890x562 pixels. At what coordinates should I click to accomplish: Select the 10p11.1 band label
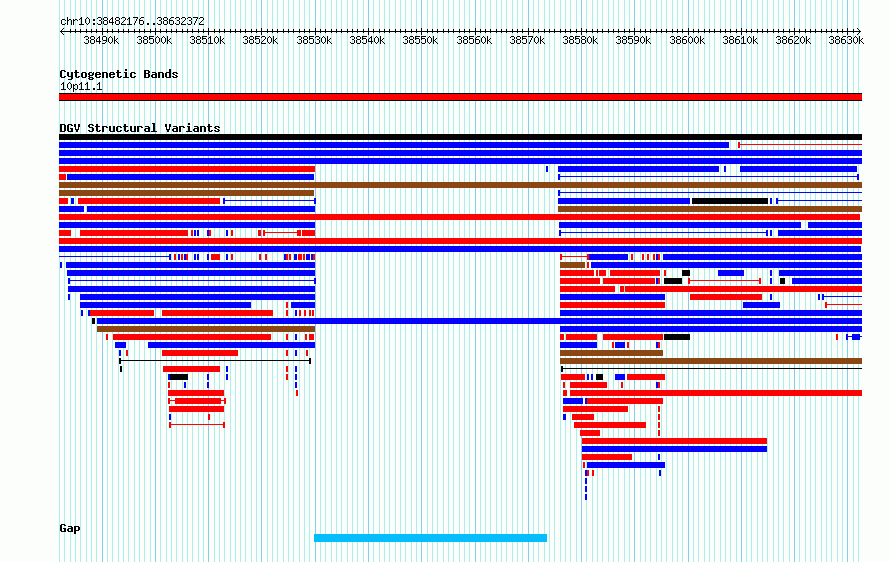coord(81,86)
